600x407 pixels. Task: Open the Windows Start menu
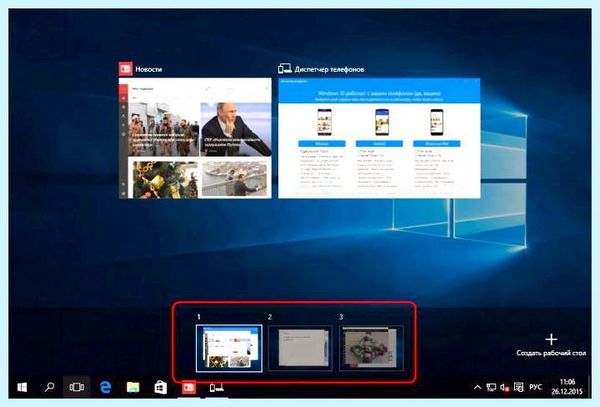click(x=22, y=387)
